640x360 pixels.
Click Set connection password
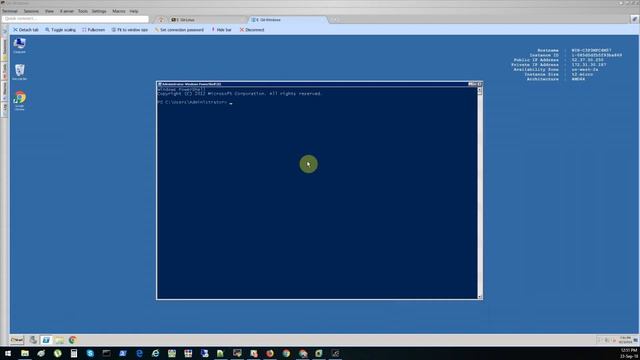tap(179, 30)
